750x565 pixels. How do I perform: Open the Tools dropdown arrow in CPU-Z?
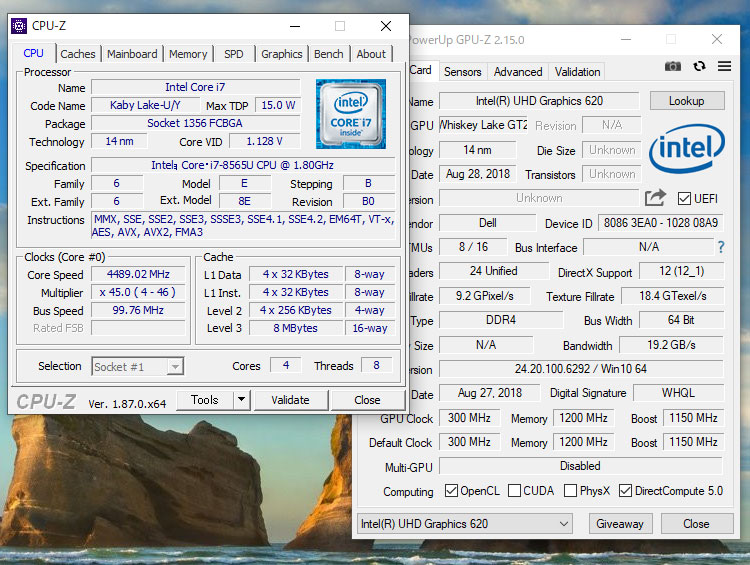[x=242, y=399]
